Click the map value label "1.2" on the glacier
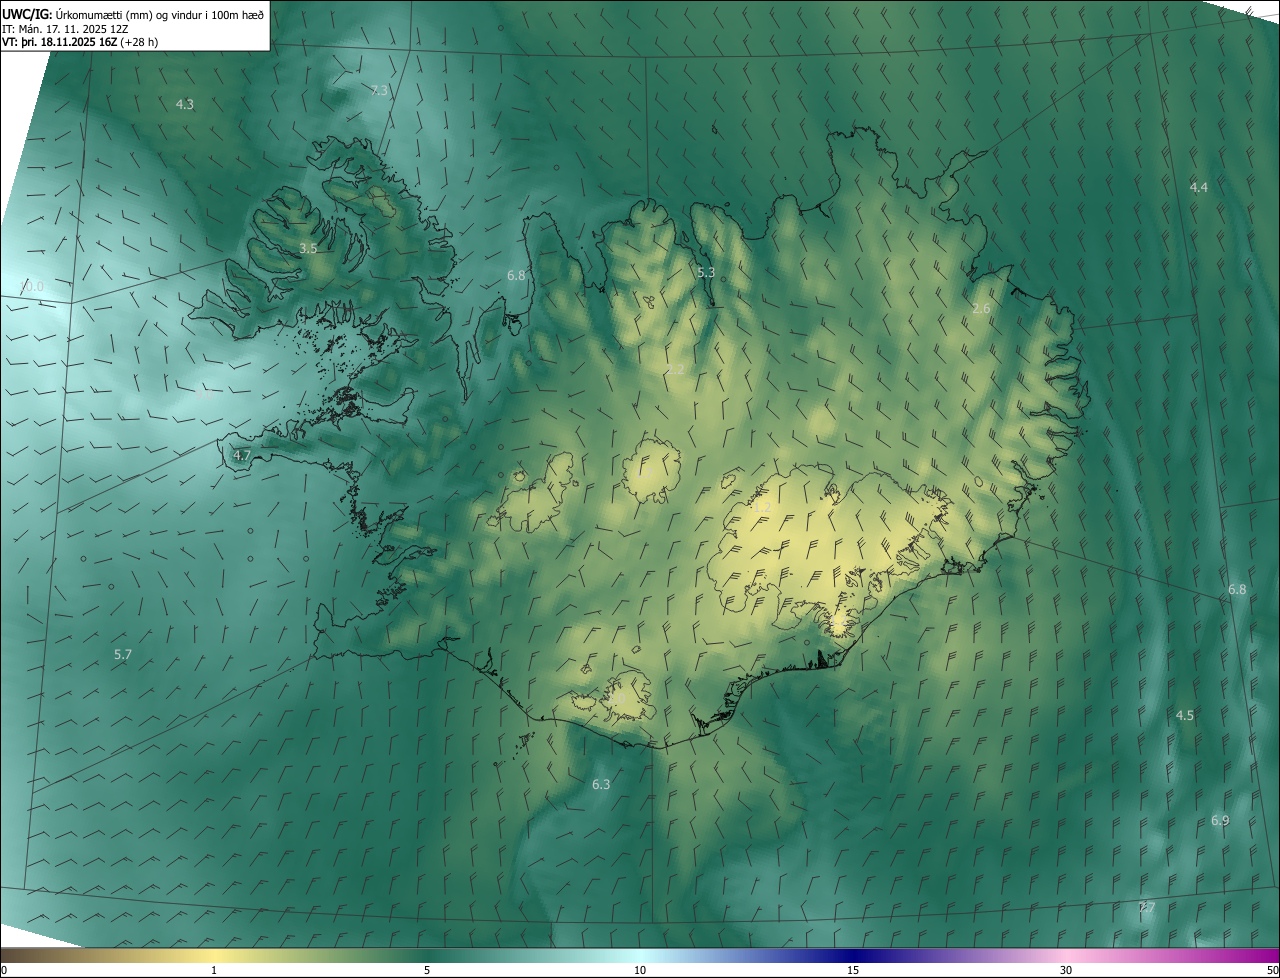Viewport: 1280px width, 978px height. (x=763, y=508)
